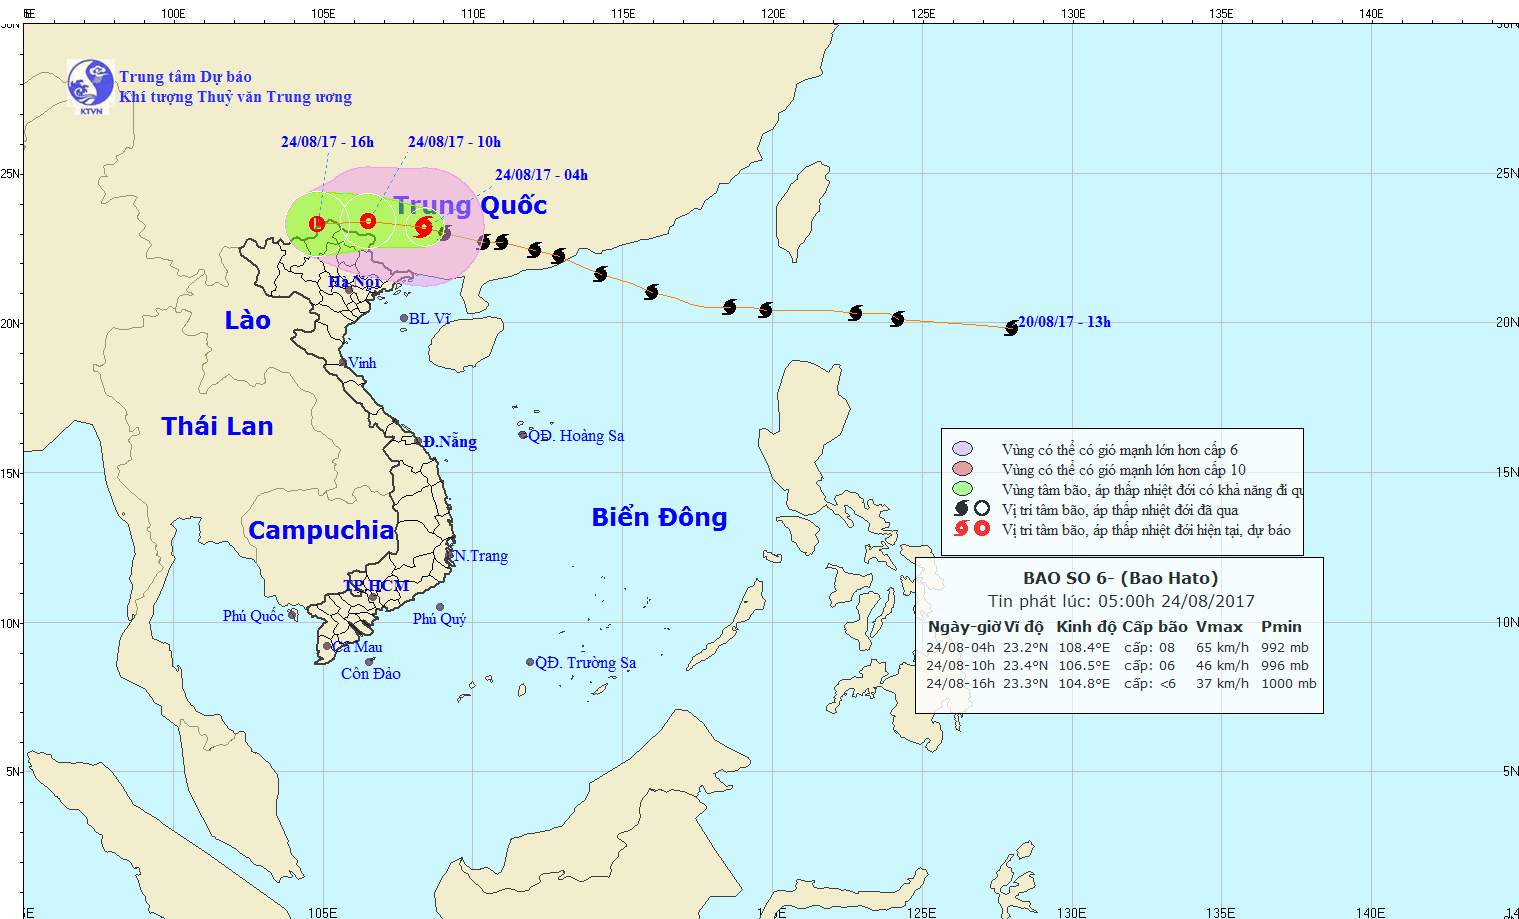This screenshot has width=1519, height=919.
Task: Click the Cà Mau marker dot
Action: click(x=327, y=646)
